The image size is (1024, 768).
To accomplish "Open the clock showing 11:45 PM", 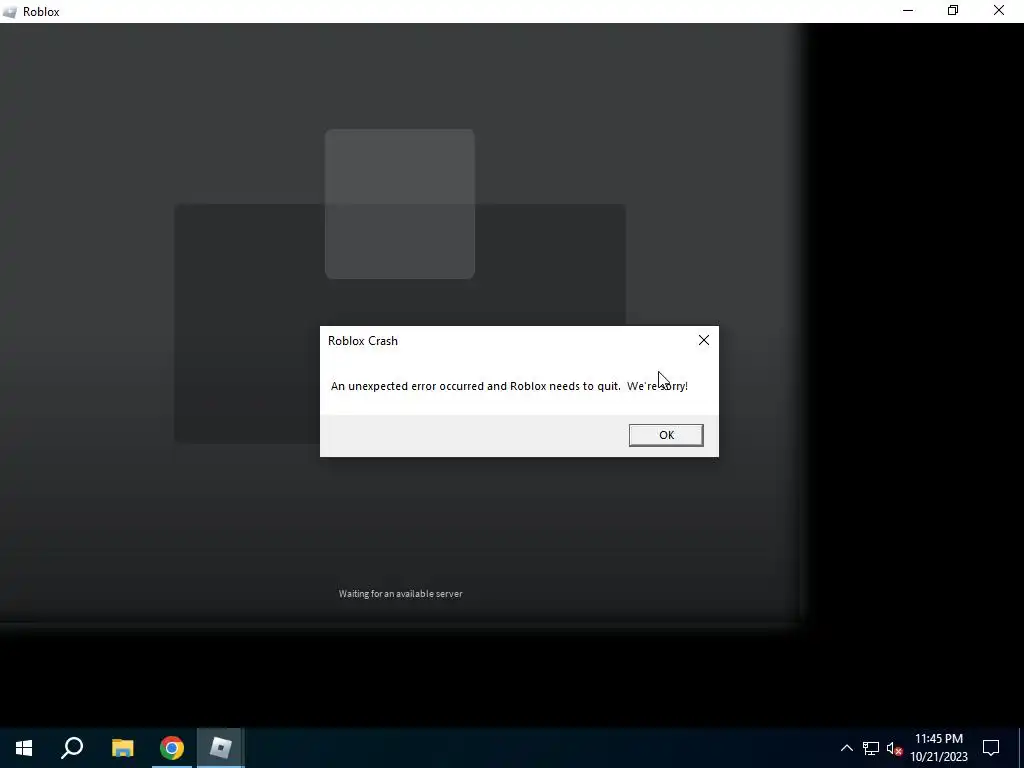I will click(938, 748).
